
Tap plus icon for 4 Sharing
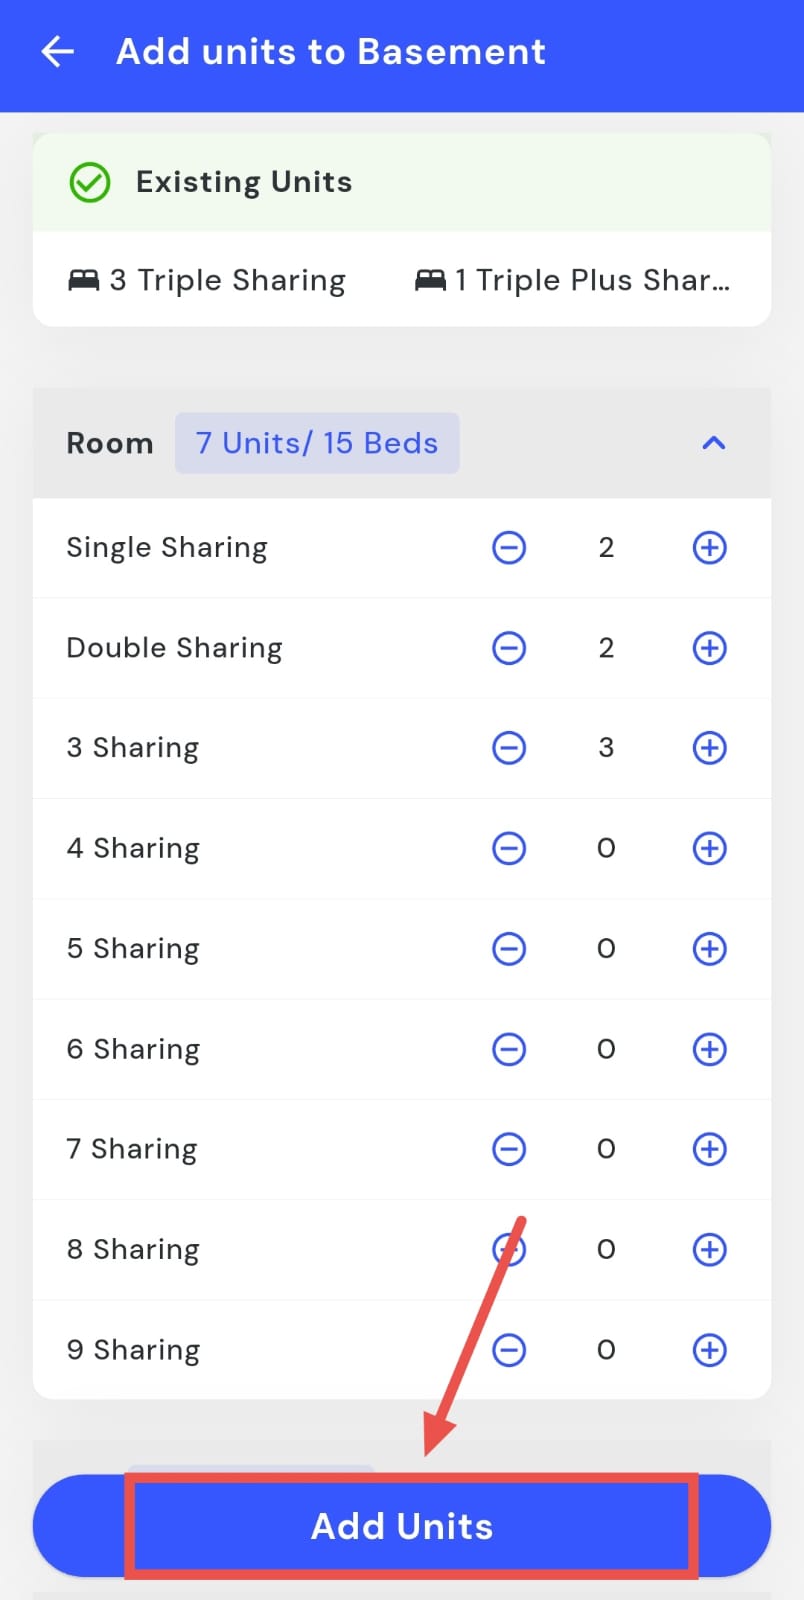point(709,849)
